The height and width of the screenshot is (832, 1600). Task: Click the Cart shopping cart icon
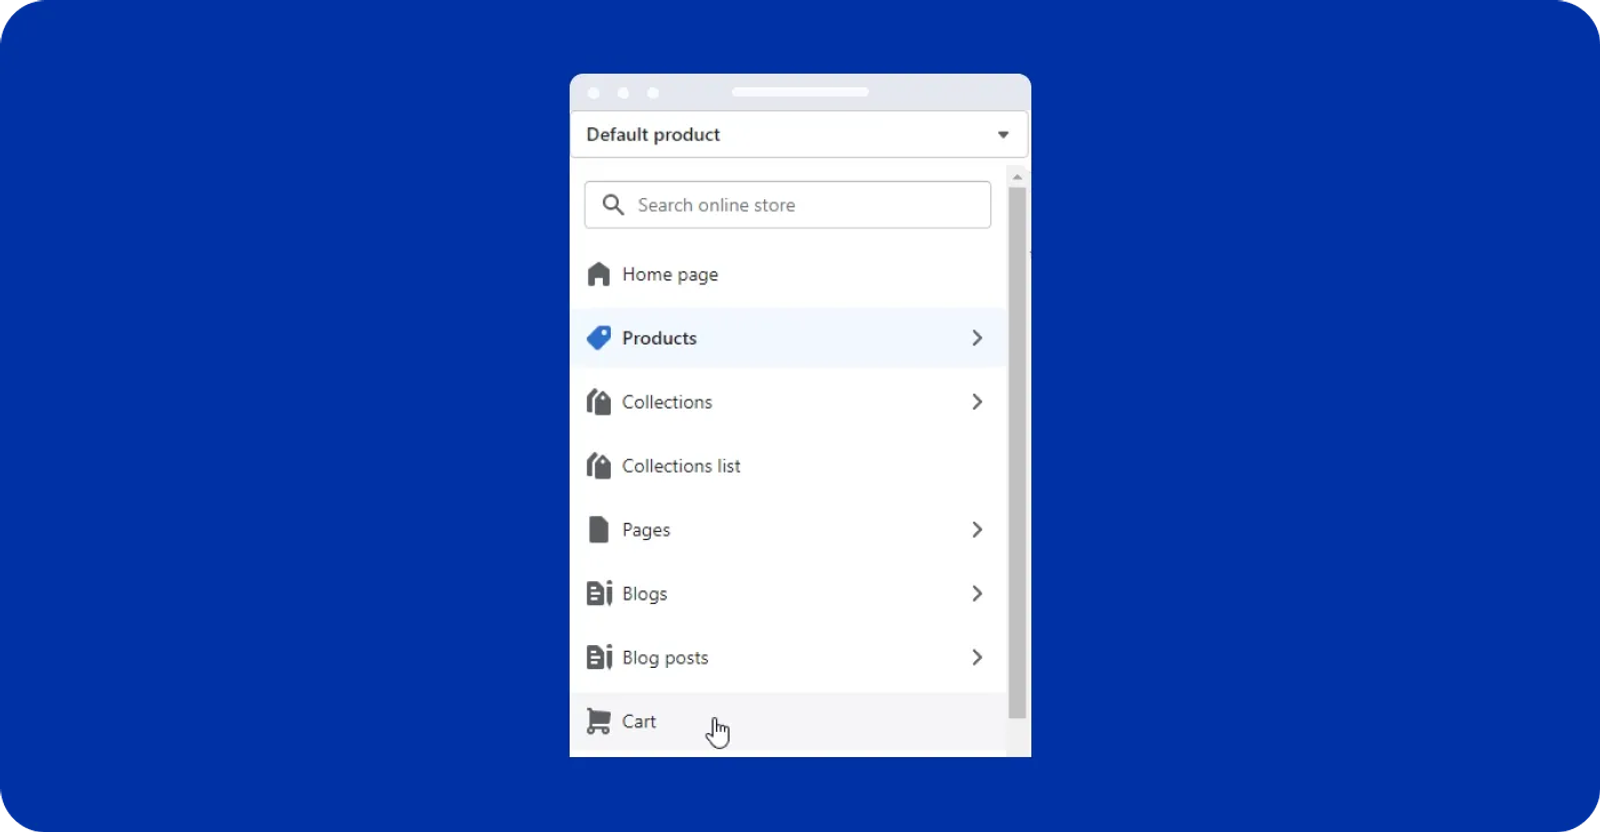click(598, 722)
